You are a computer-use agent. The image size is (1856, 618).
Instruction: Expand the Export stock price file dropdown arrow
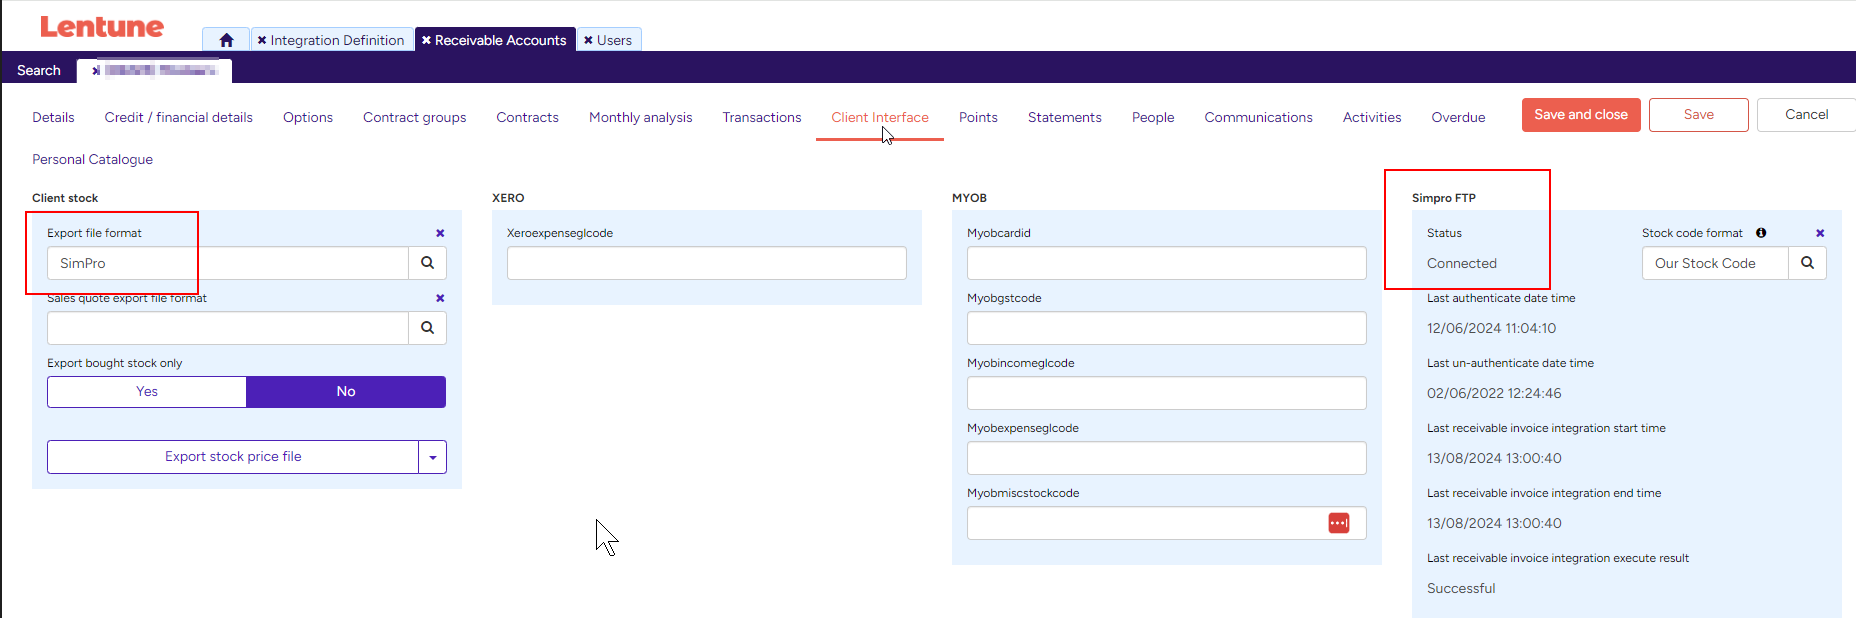433,457
